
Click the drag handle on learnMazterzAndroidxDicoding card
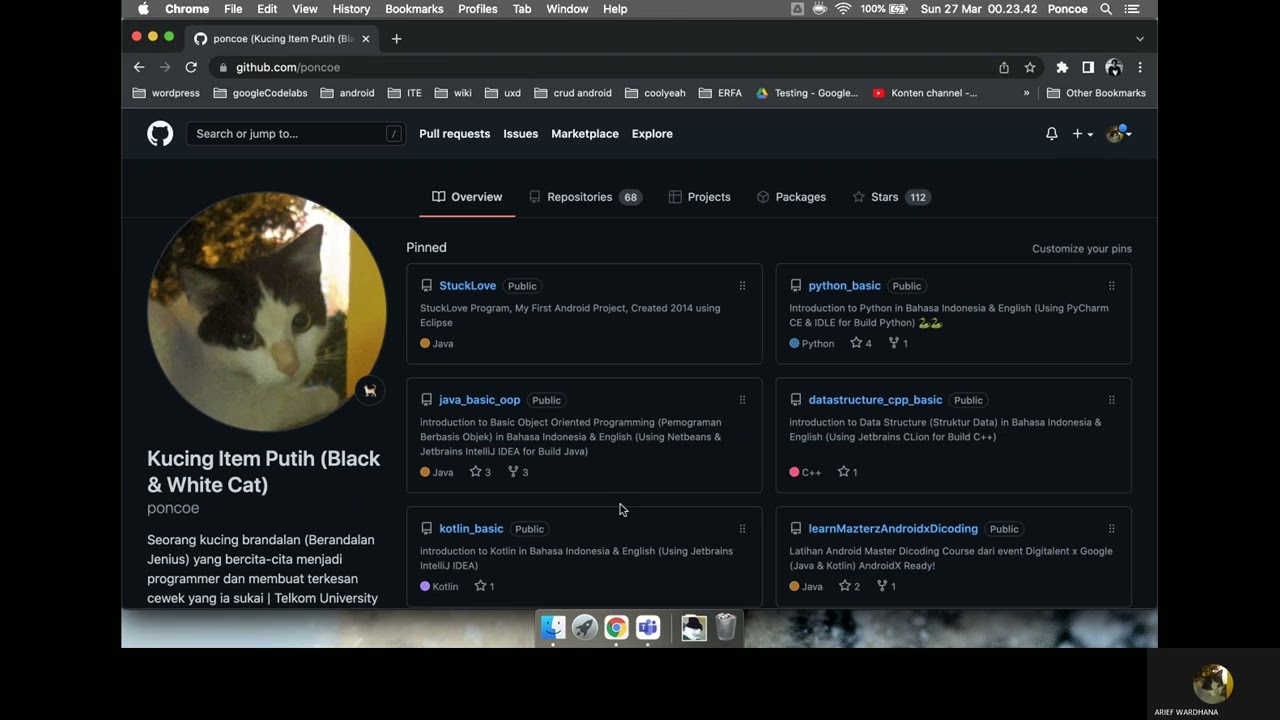tap(1111, 529)
